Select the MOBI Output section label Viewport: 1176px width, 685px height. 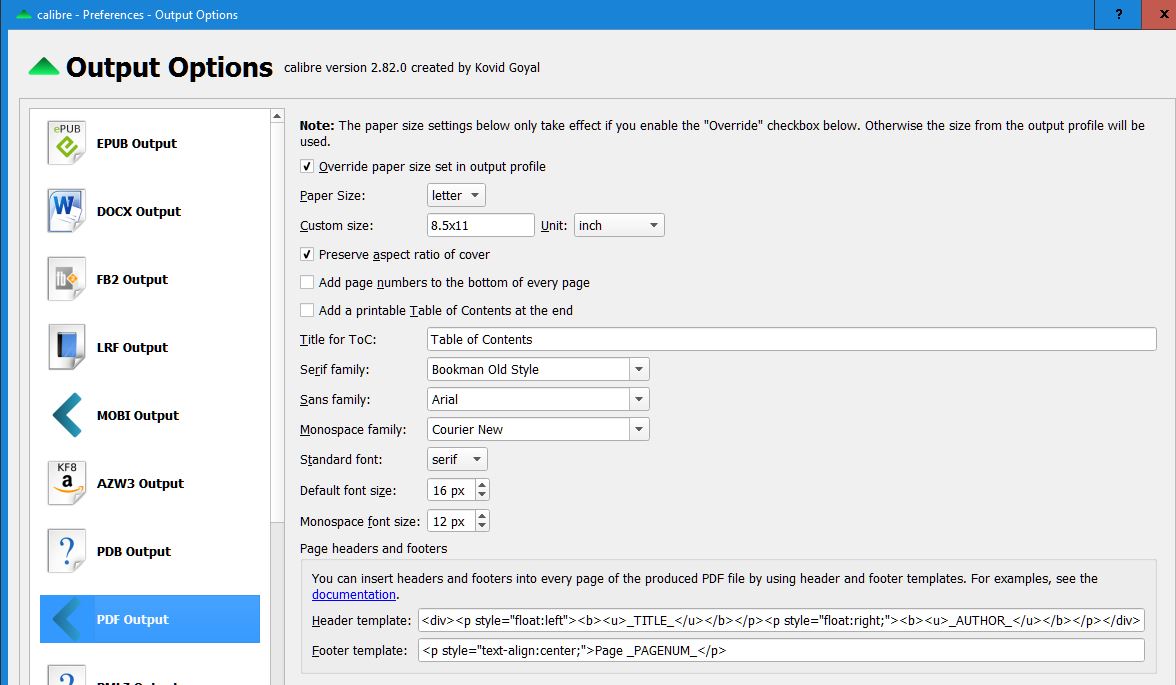[x=138, y=416]
